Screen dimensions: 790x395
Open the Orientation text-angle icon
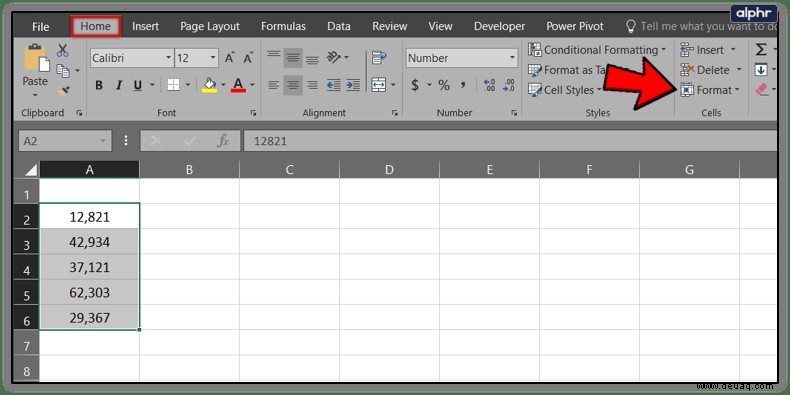tap(334, 57)
